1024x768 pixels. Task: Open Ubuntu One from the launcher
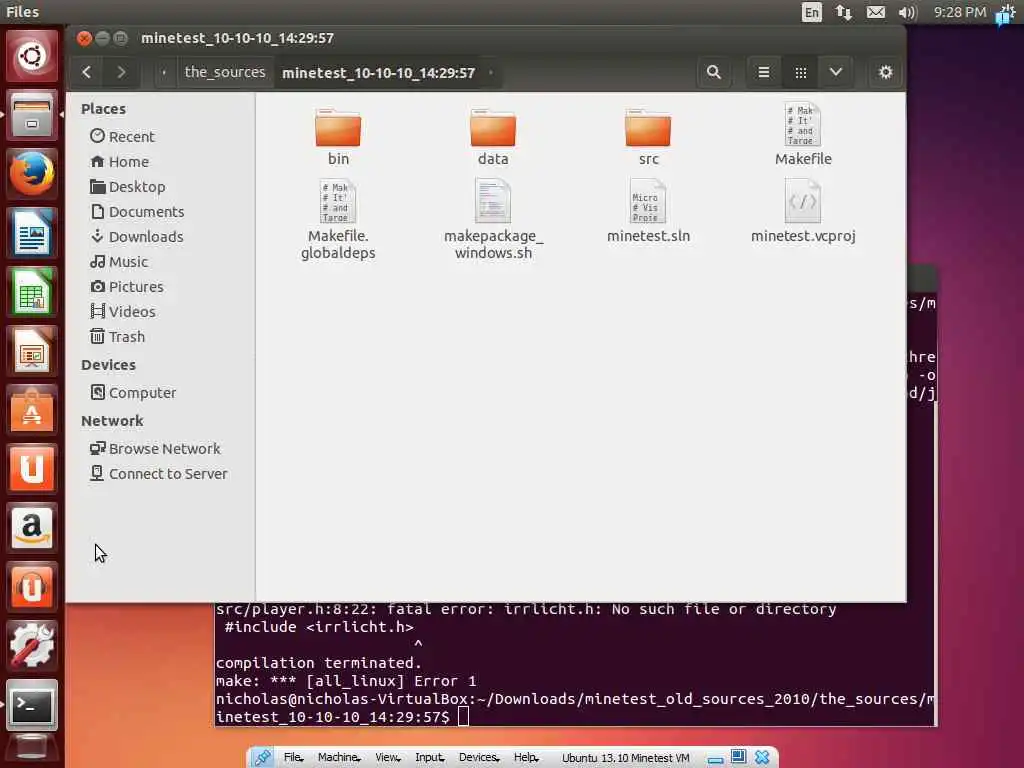(x=32, y=469)
